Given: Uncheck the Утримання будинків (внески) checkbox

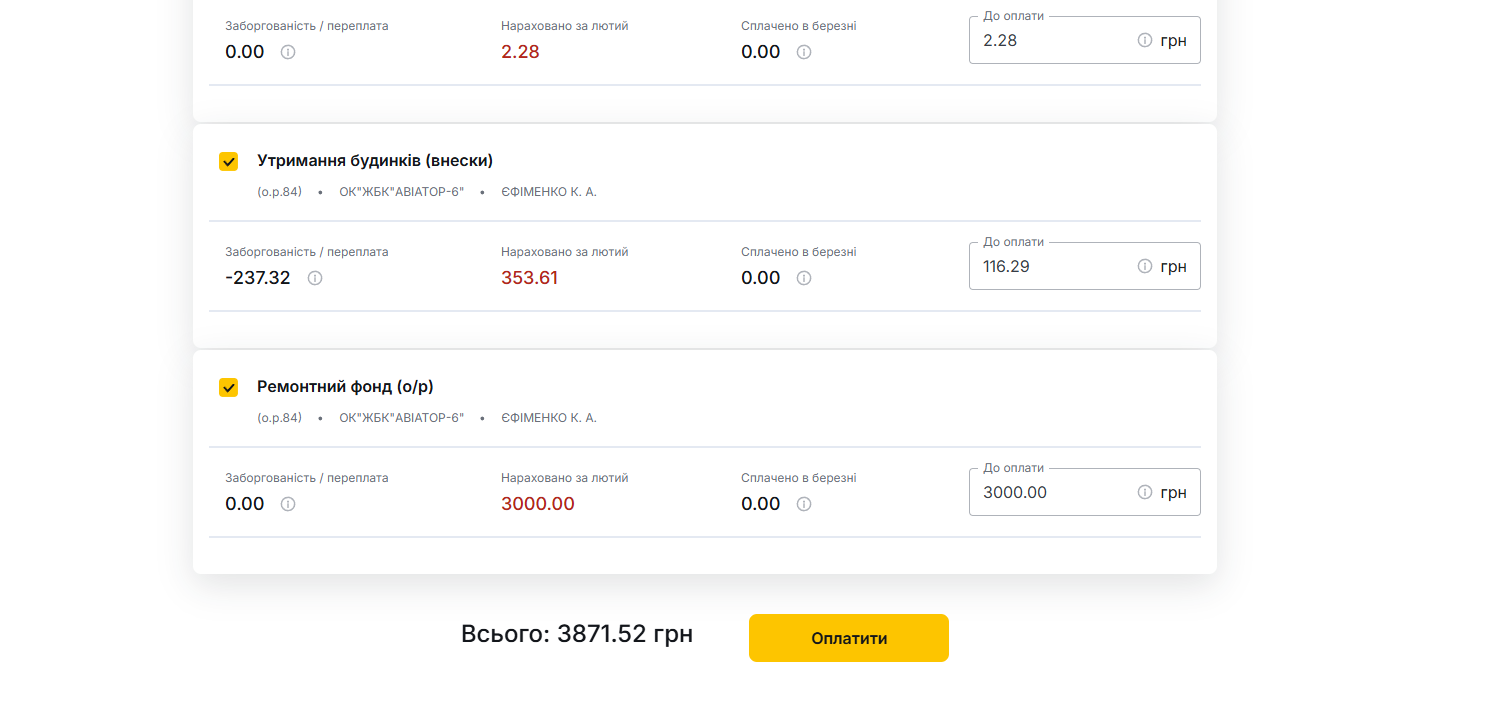Looking at the screenshot, I should pyautogui.click(x=229, y=162).
